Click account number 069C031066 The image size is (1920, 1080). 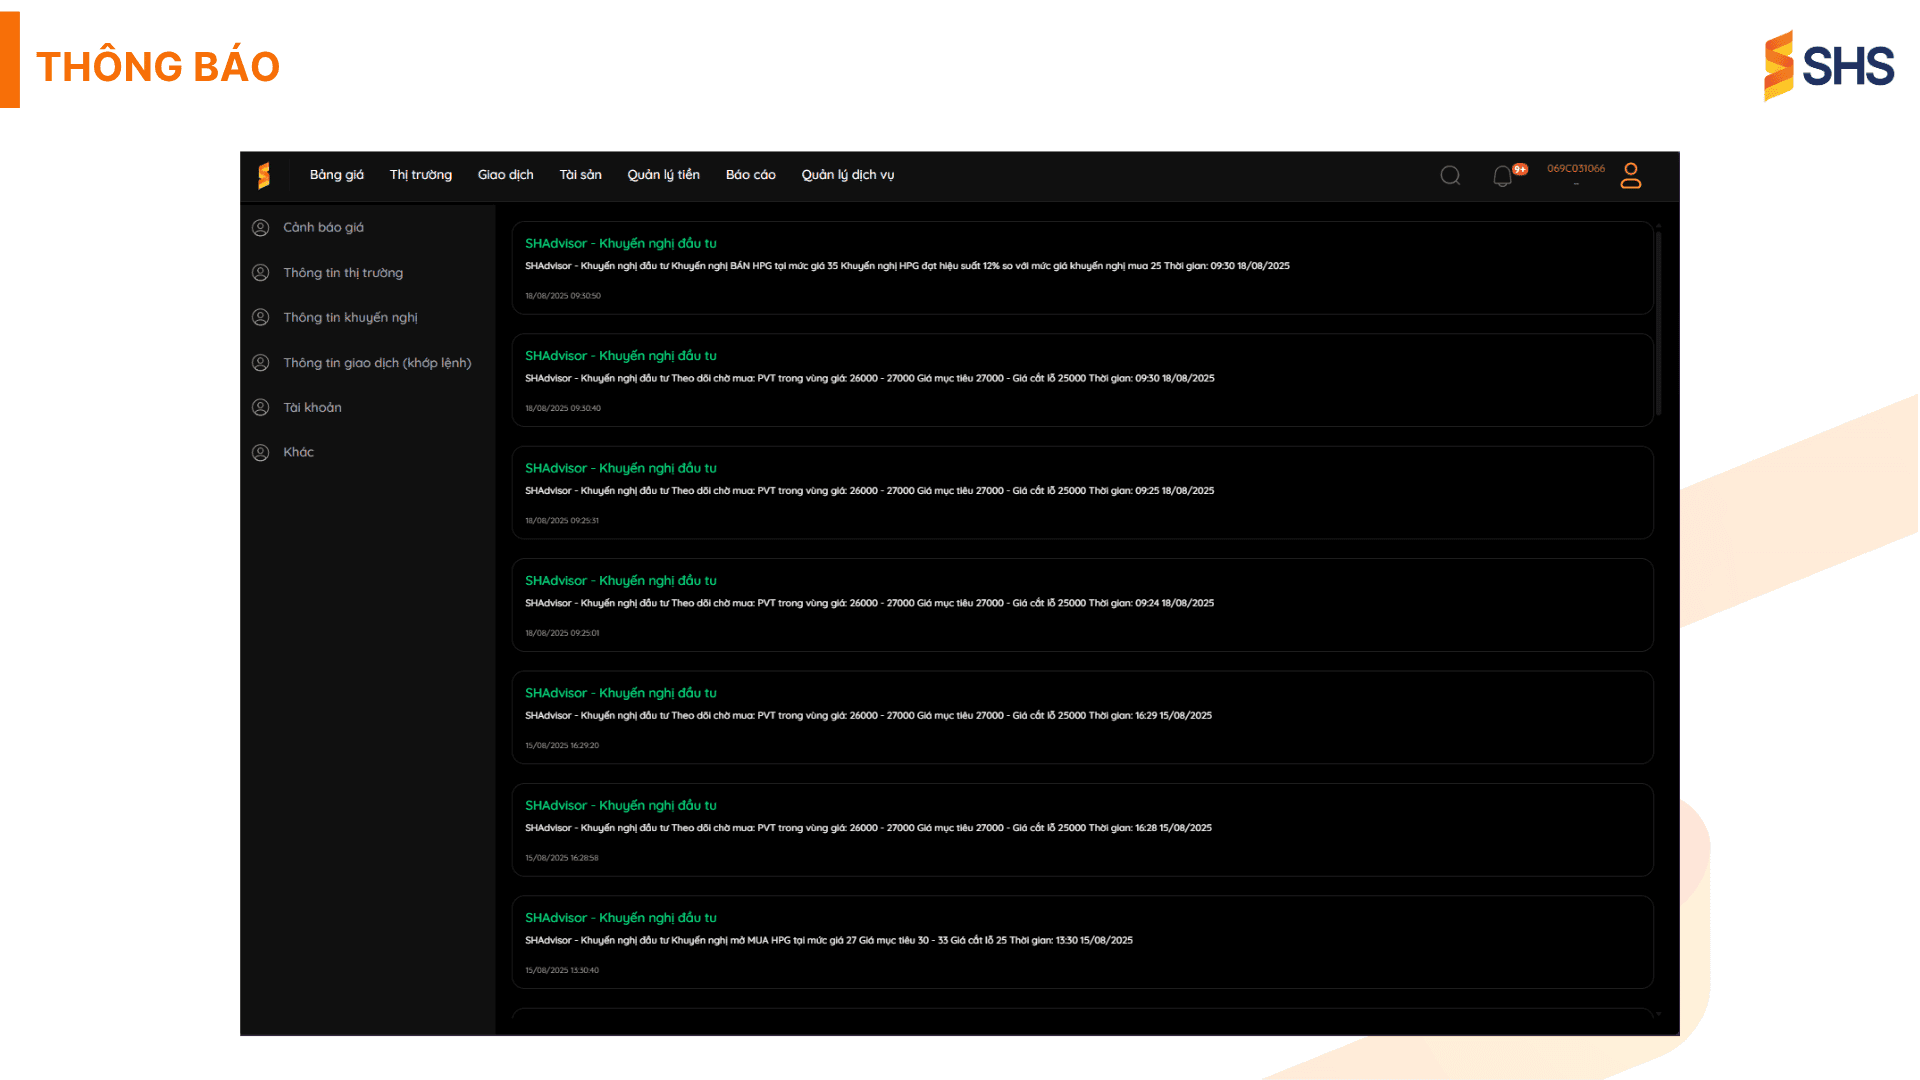[x=1576, y=169]
